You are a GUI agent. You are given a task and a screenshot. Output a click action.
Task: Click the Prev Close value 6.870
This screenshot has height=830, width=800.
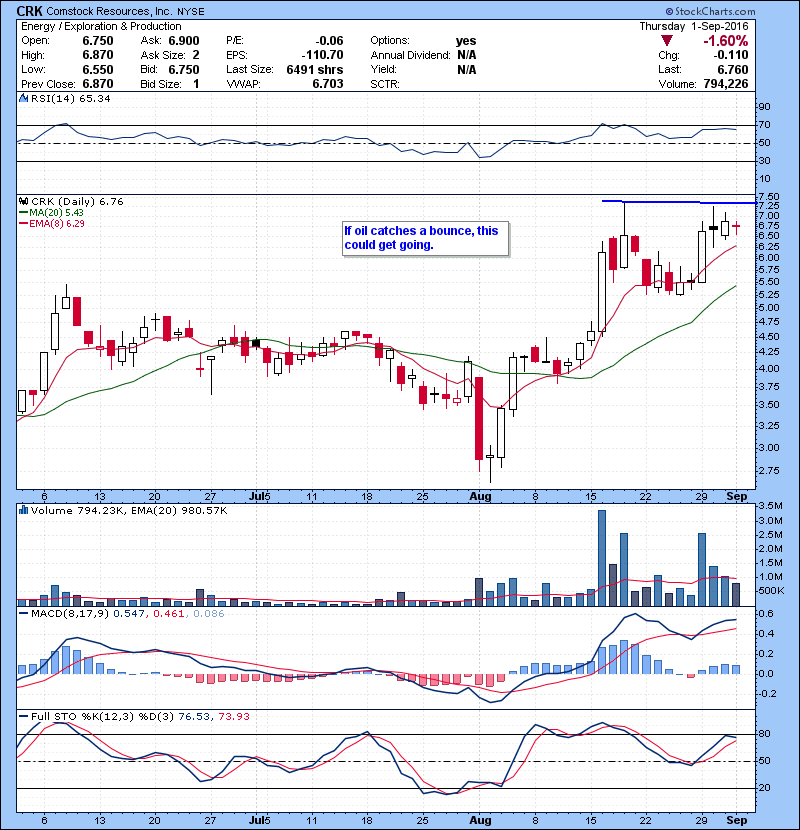click(97, 84)
